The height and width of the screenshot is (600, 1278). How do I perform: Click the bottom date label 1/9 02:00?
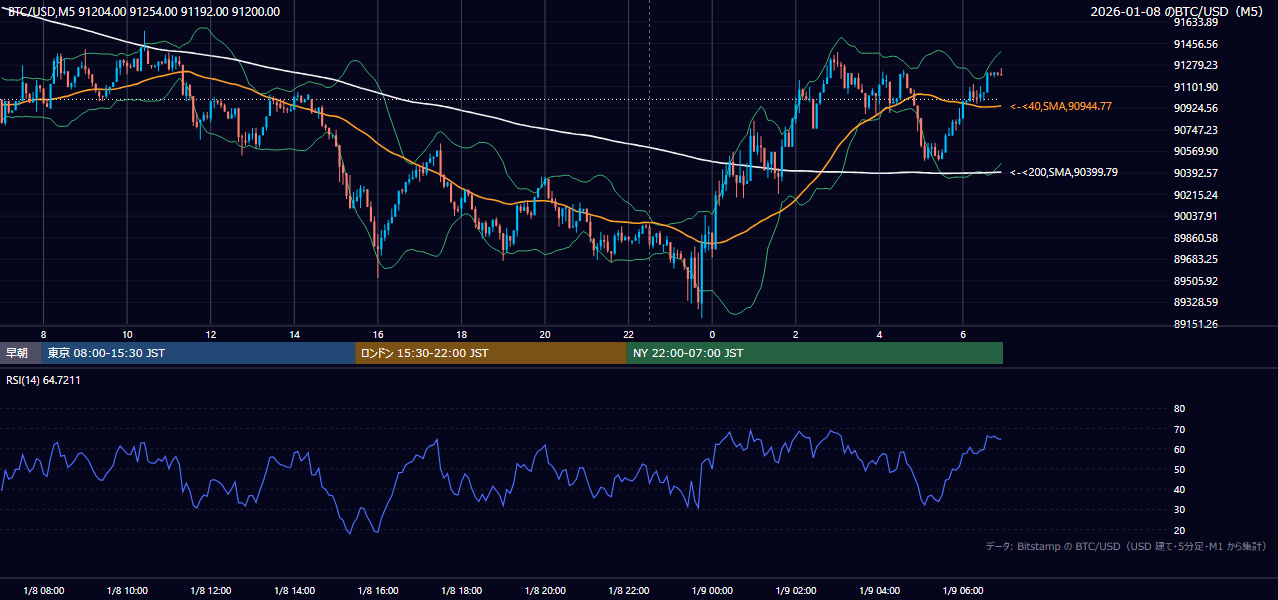click(x=796, y=591)
